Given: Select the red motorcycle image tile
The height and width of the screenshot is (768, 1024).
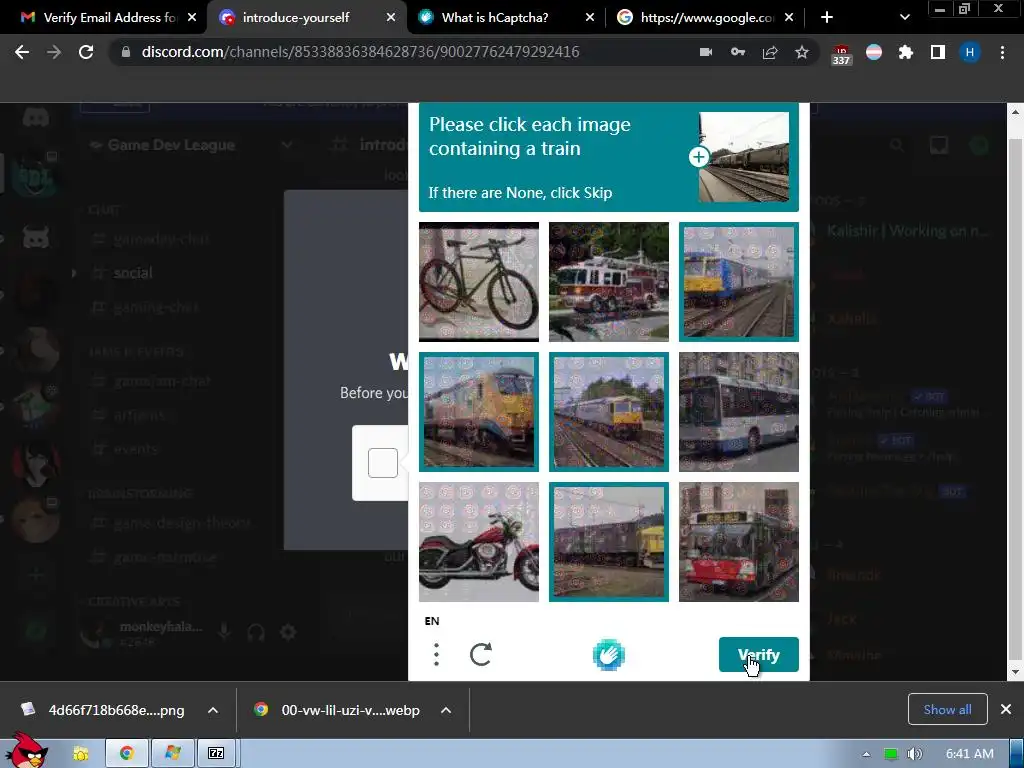Looking at the screenshot, I should (x=479, y=541).
